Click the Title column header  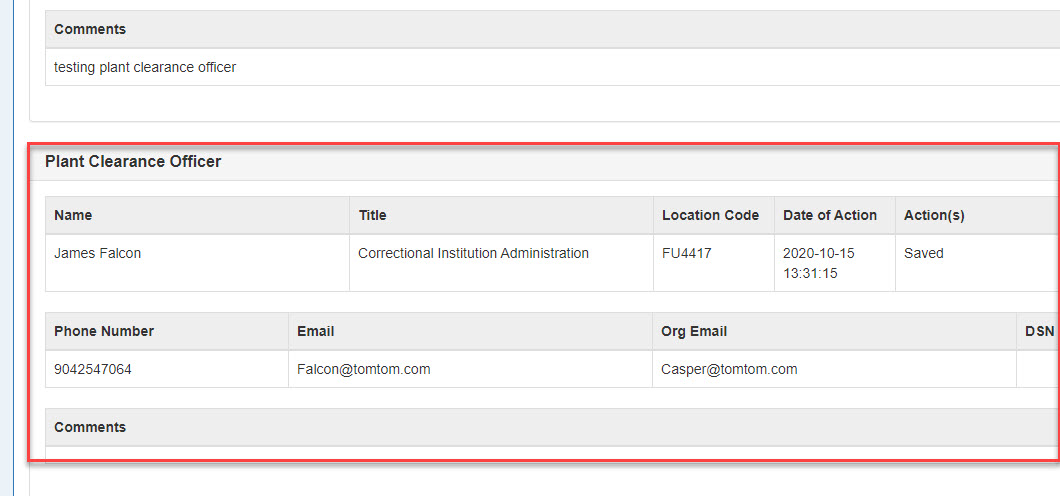point(372,215)
